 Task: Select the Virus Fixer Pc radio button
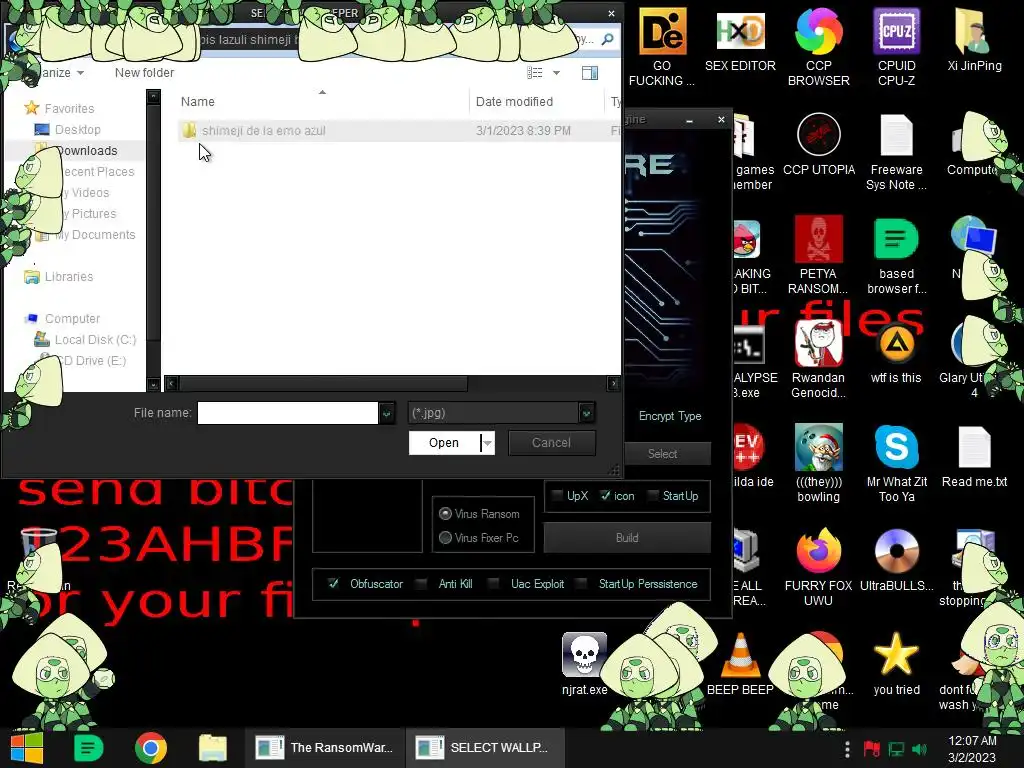tap(445, 537)
